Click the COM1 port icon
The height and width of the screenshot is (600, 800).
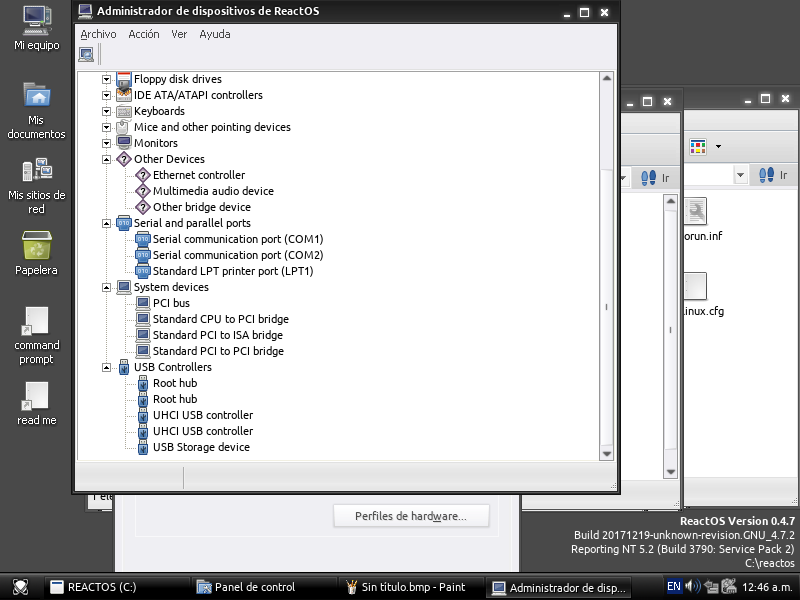143,239
